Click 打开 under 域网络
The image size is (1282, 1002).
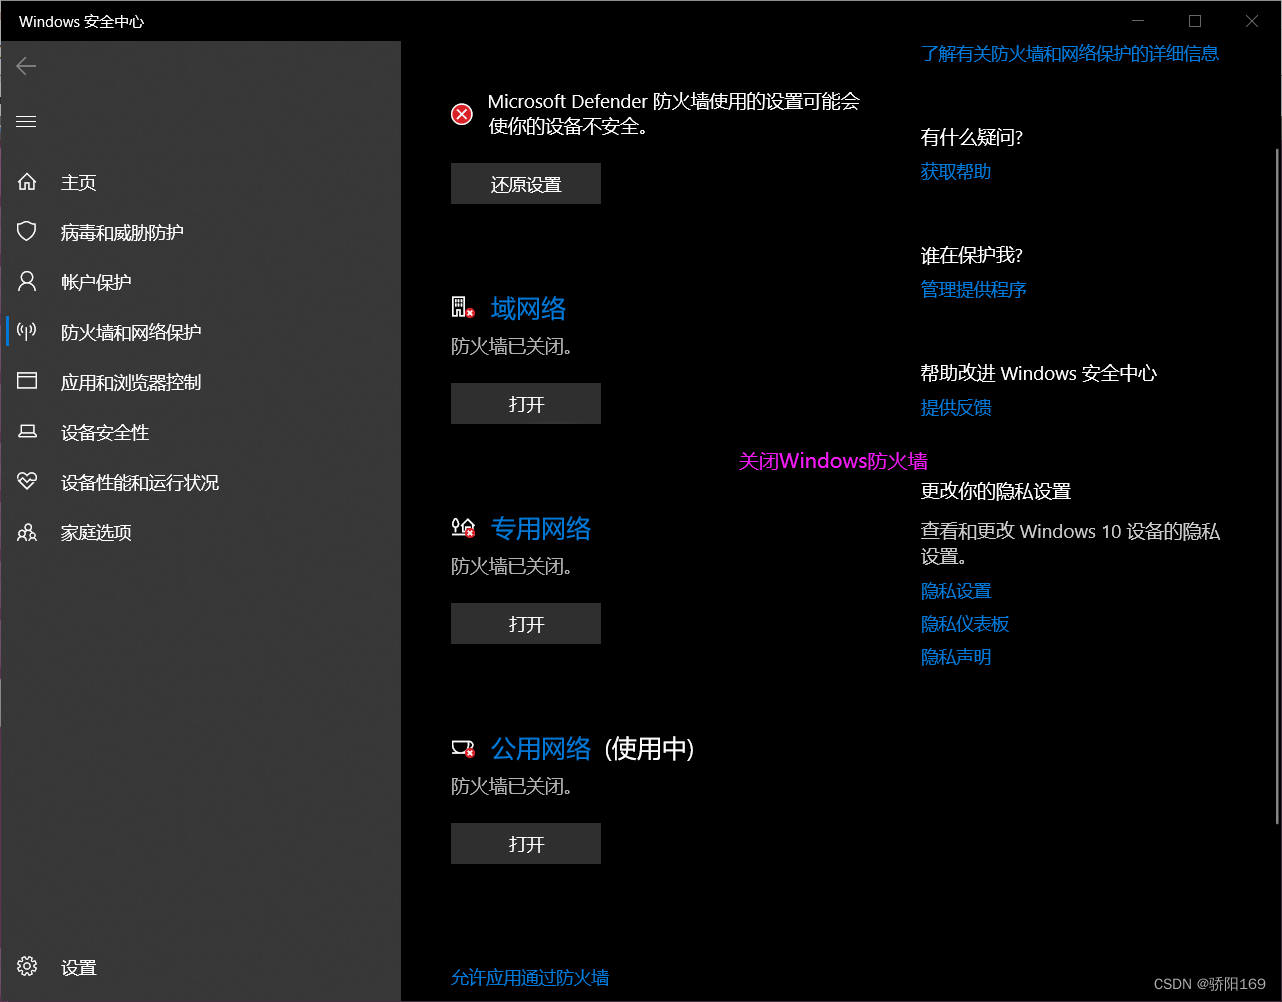point(526,404)
